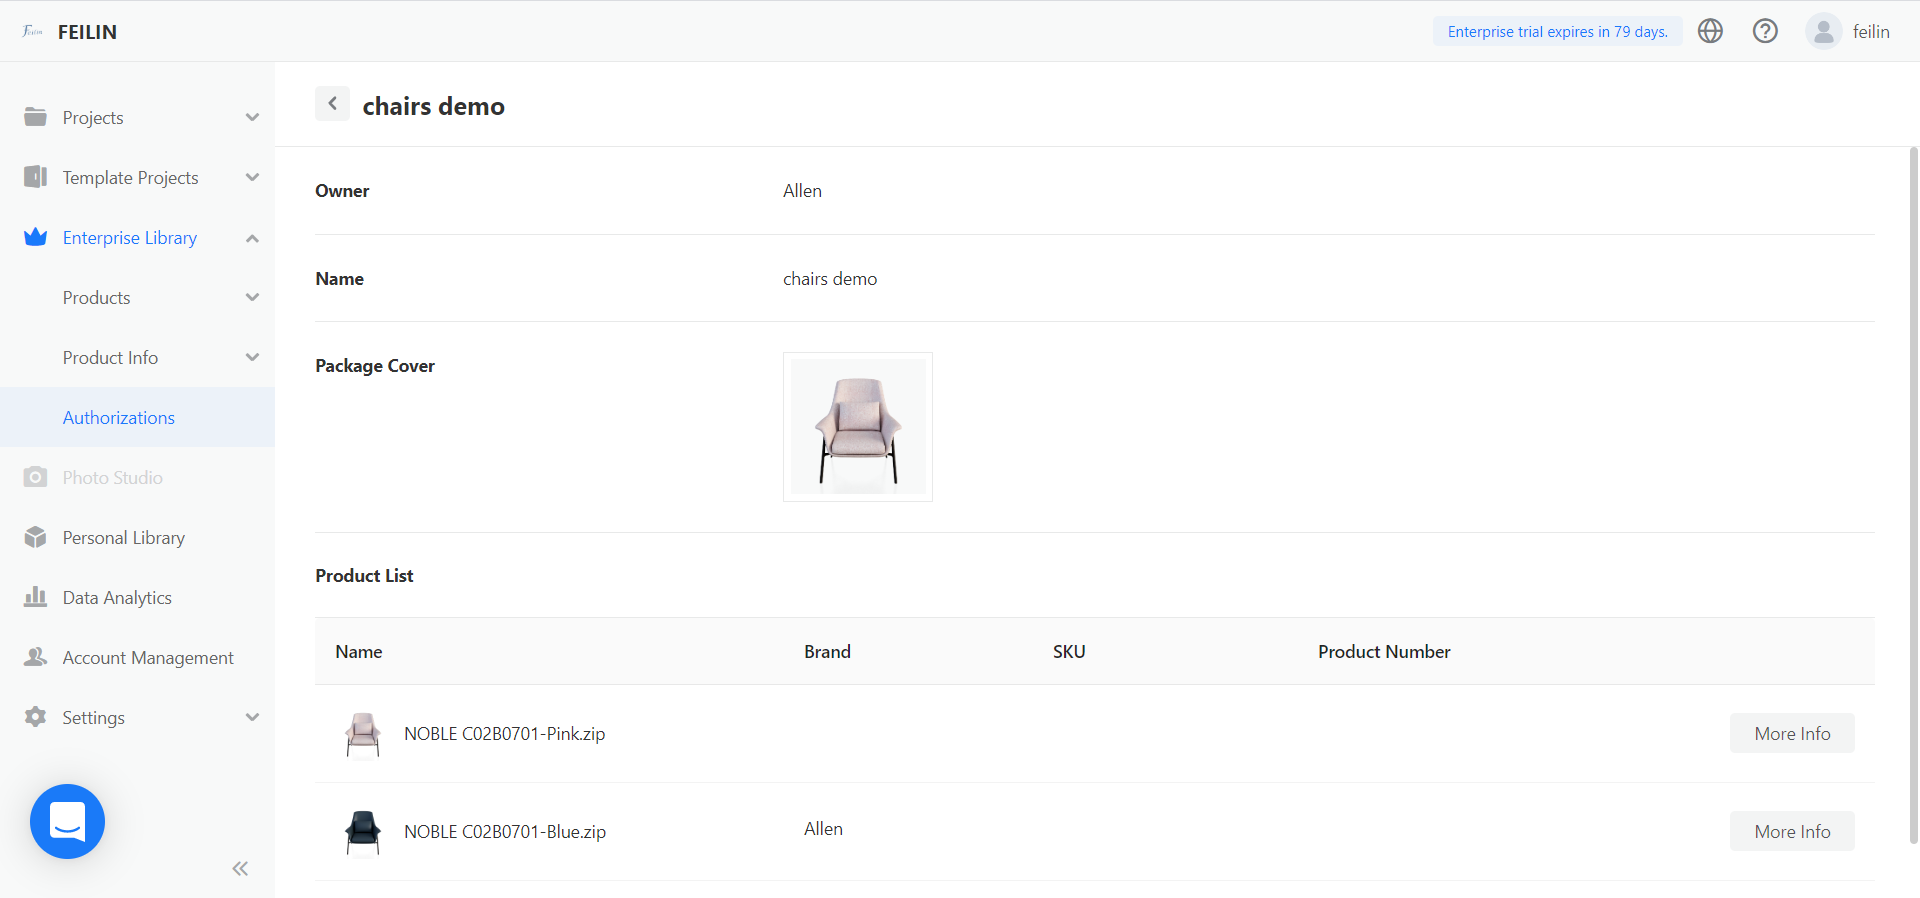This screenshot has height=898, width=1920.
Task: Click the Account Management people icon
Action: pos(35,657)
